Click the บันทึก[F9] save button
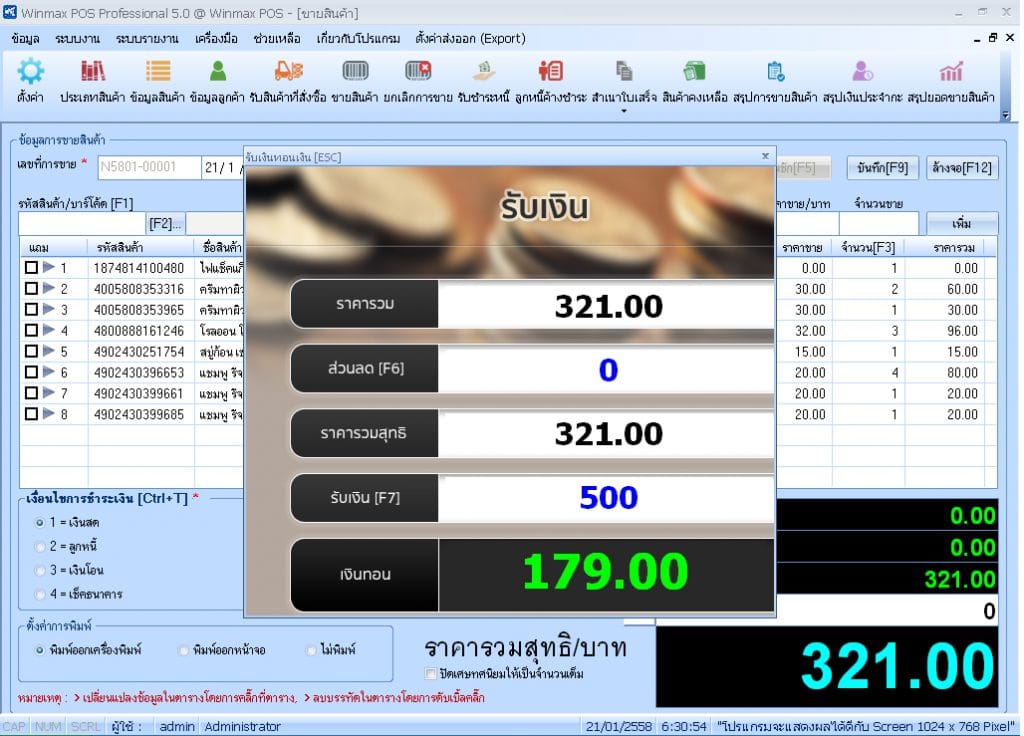This screenshot has height=736, width=1024. tap(882, 168)
